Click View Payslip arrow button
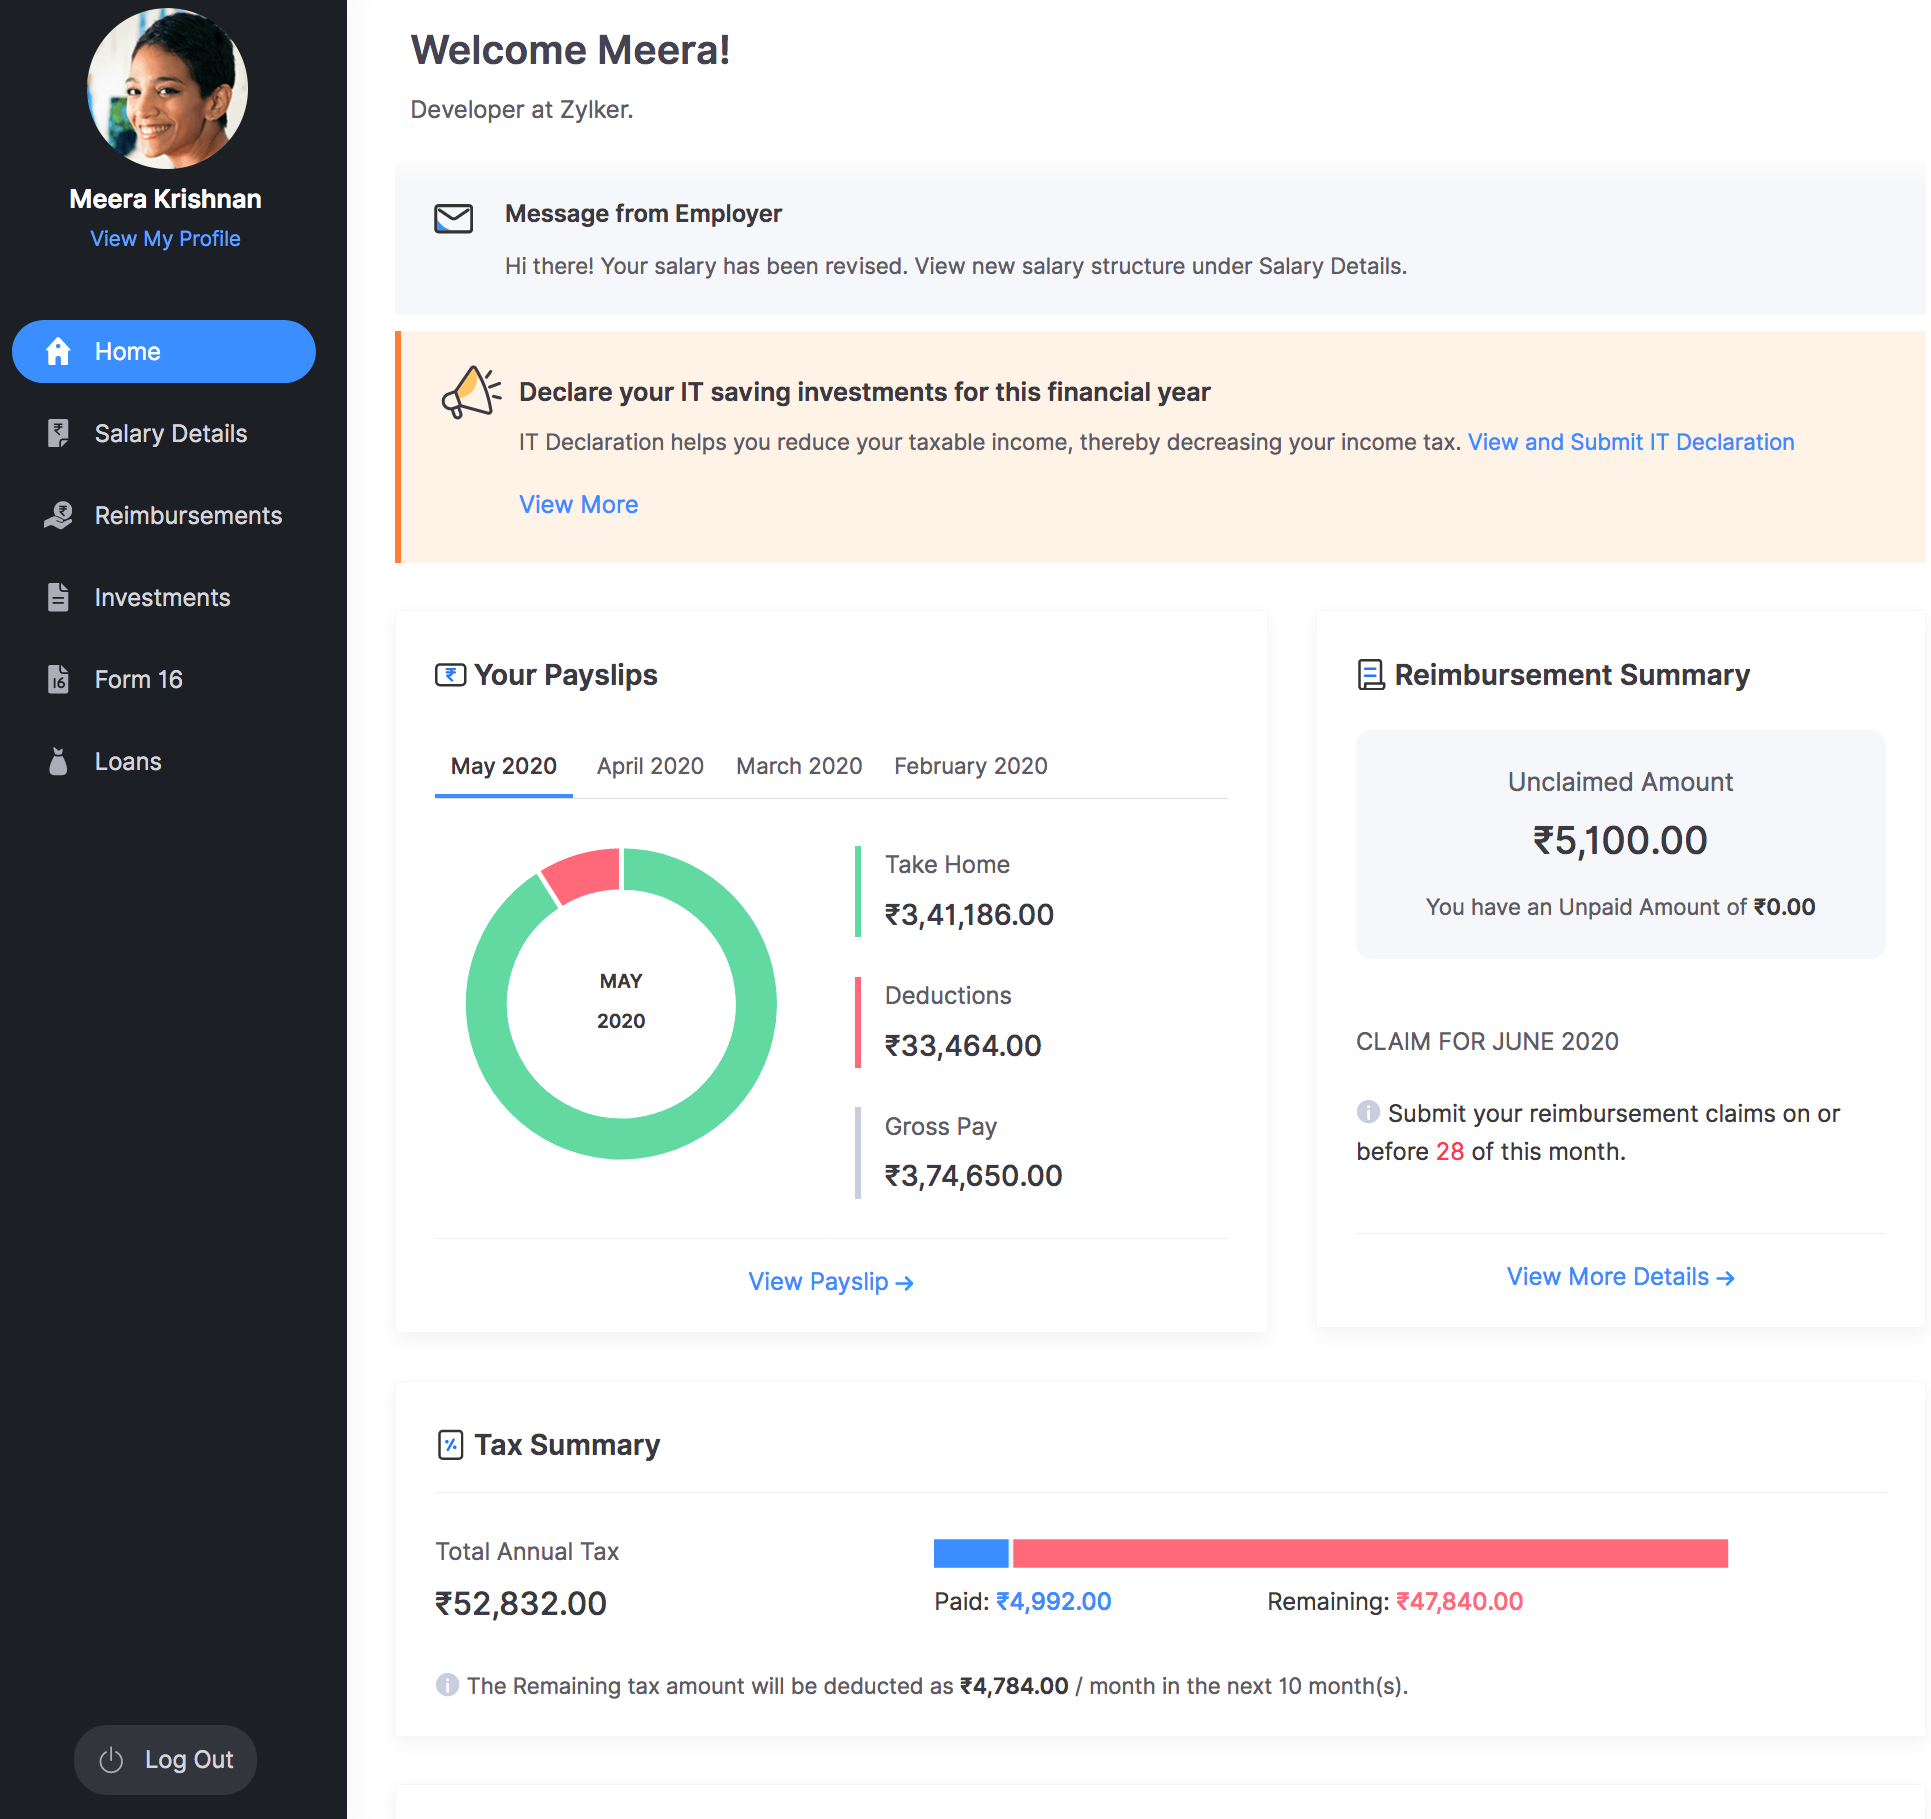Screen dimensions: 1931x1819 tap(832, 1280)
